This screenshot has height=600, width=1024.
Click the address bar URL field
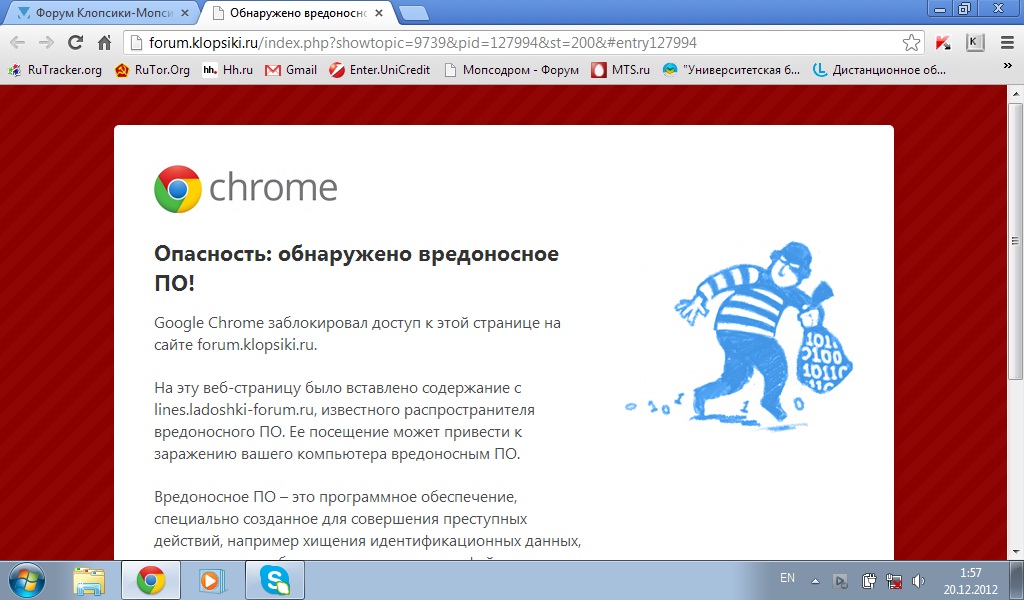pyautogui.click(x=500, y=43)
